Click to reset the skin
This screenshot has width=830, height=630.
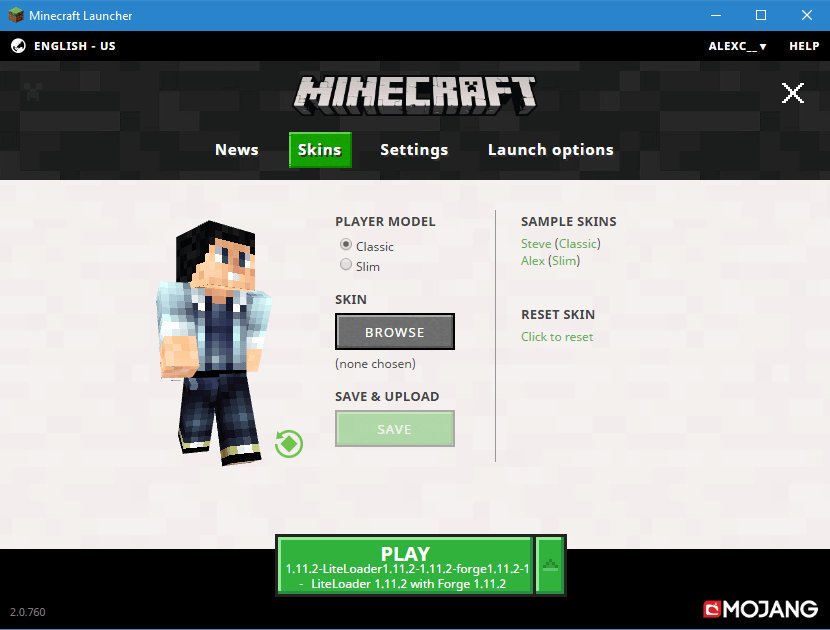pyautogui.click(x=557, y=337)
